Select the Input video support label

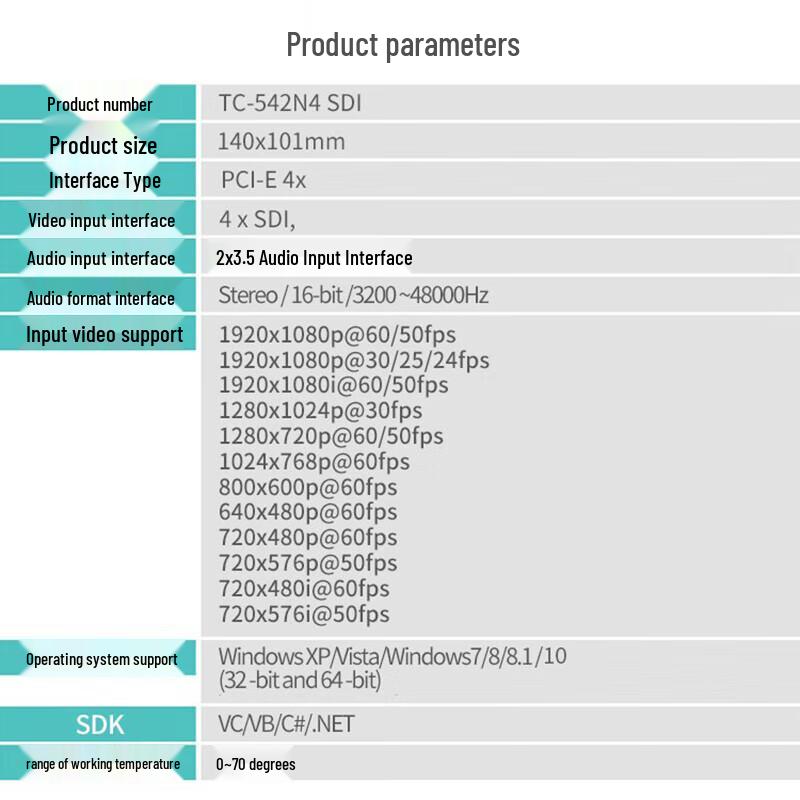[105, 335]
